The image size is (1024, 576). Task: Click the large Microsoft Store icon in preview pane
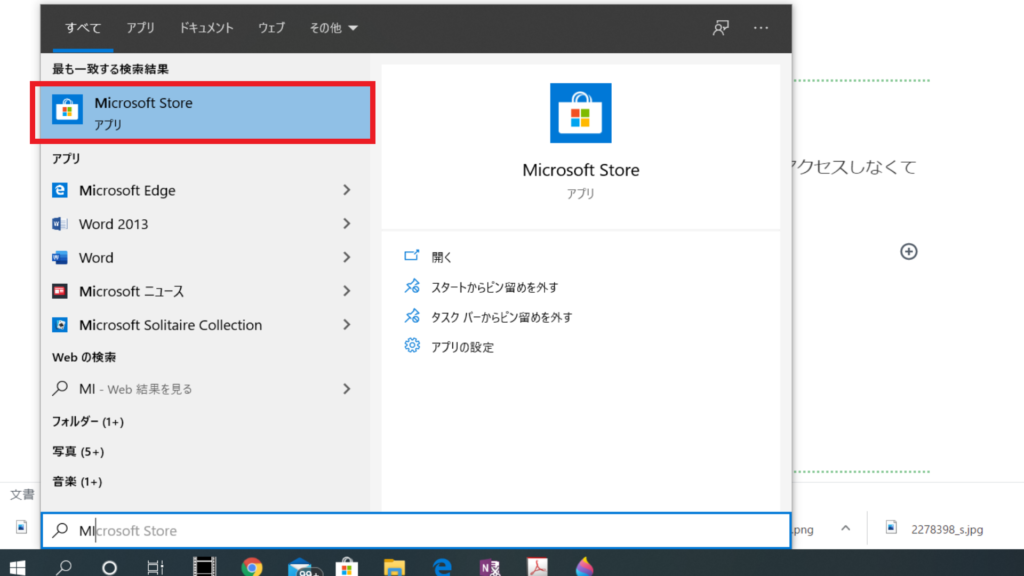coord(581,113)
